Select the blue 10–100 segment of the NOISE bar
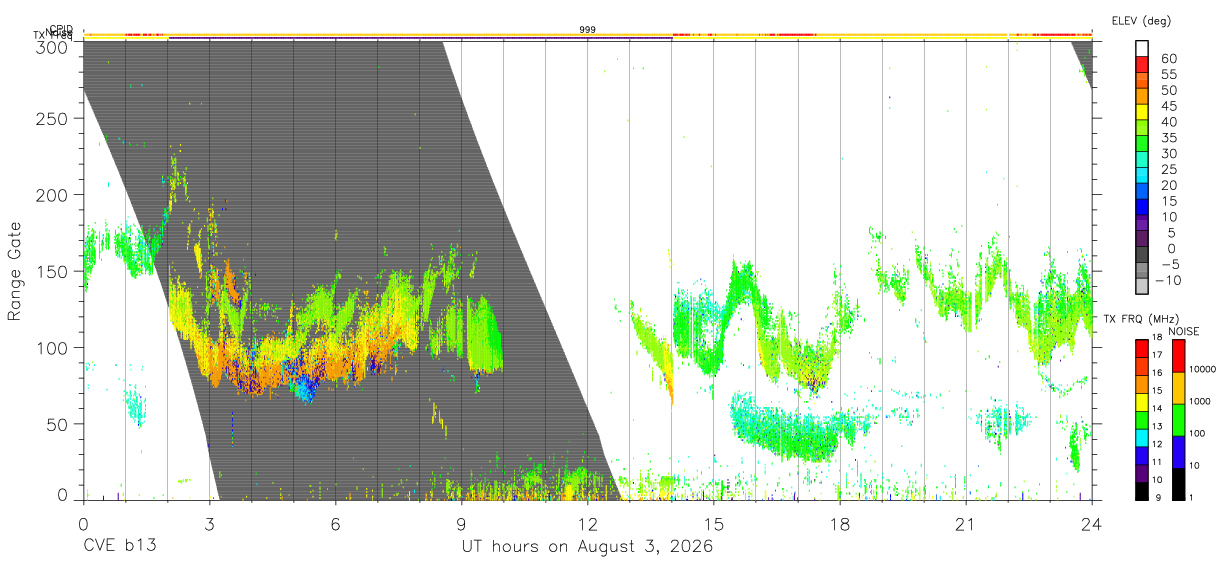Viewport: 1228px width, 567px height. point(1177,451)
